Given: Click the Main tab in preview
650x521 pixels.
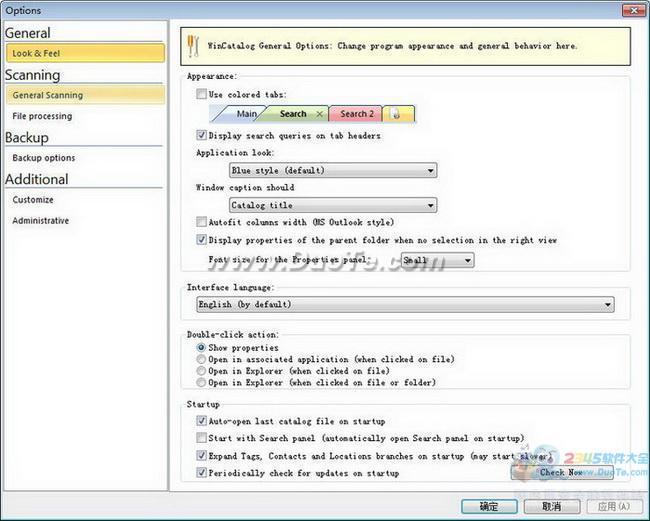Looking at the screenshot, I should (x=245, y=114).
